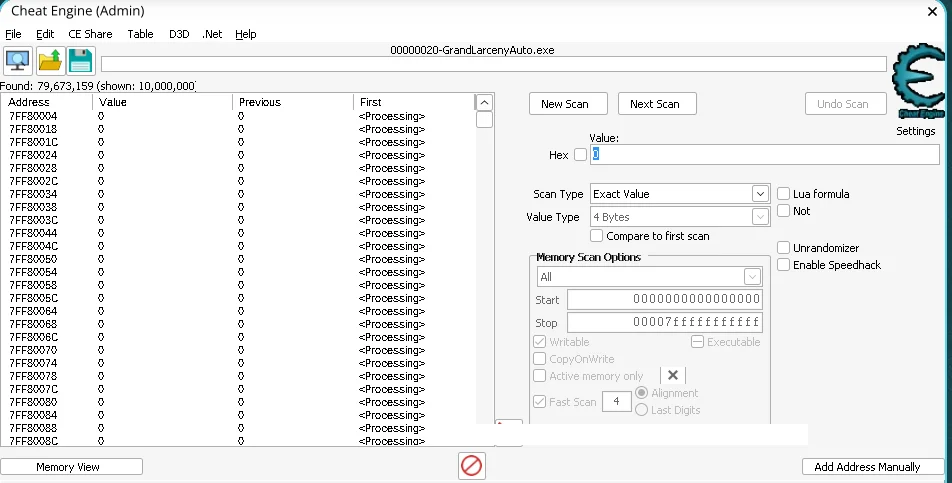
Task: Click the Start address field
Action: point(665,299)
